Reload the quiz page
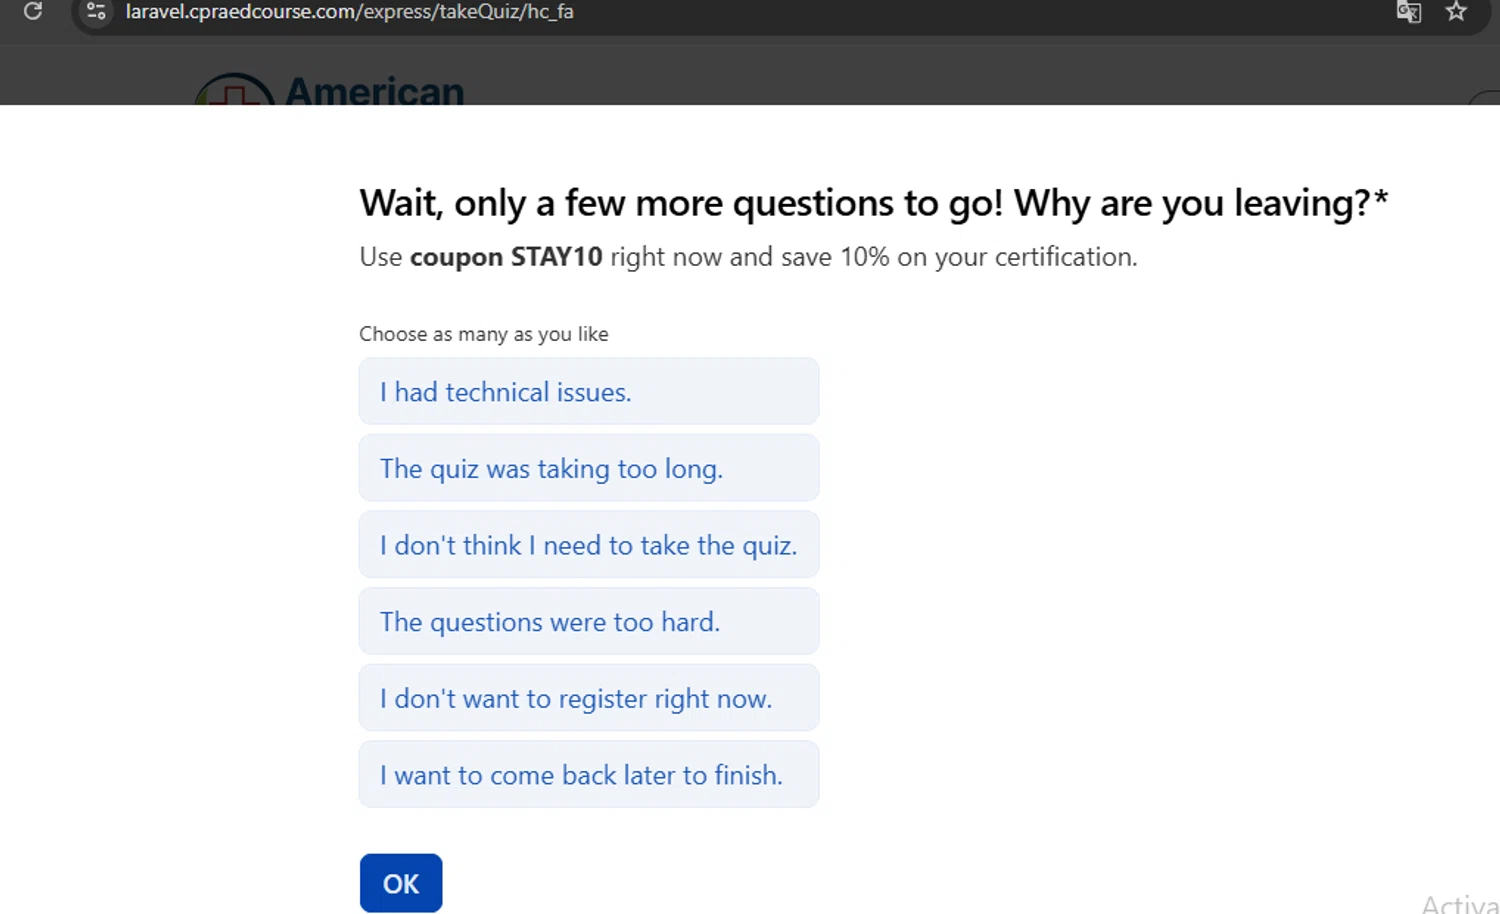This screenshot has height=914, width=1500. 33,12
